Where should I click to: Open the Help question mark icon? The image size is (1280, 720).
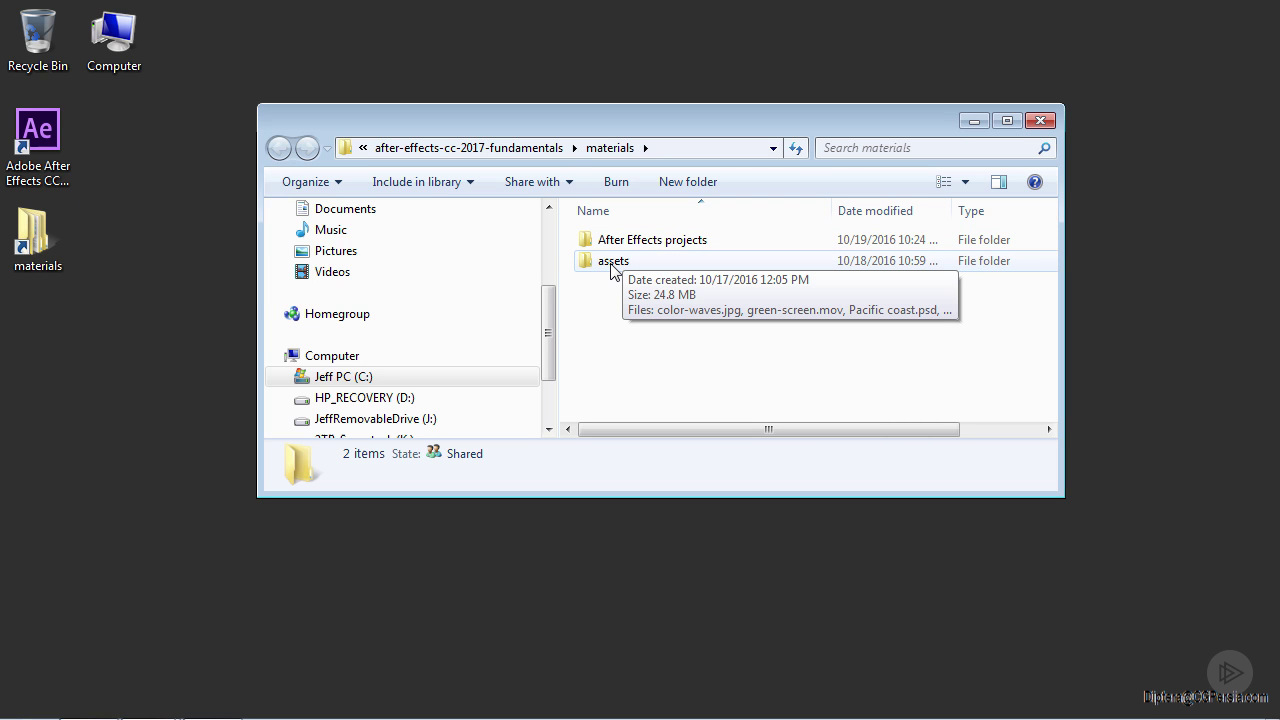pos(1035,182)
